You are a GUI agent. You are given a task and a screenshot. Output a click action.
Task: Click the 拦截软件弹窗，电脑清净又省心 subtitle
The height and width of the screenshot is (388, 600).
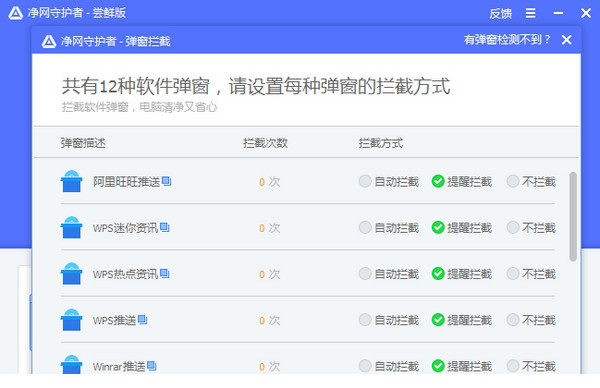(139, 107)
